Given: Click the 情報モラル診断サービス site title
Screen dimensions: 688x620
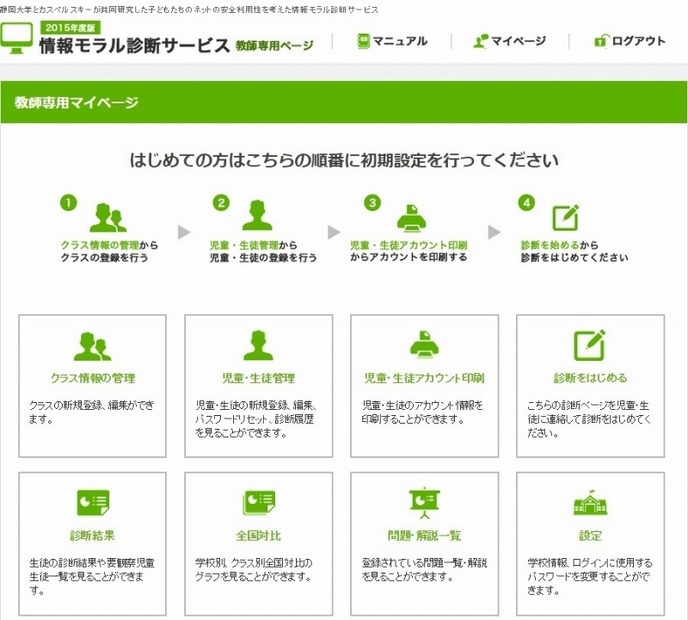Looking at the screenshot, I should [x=135, y=45].
